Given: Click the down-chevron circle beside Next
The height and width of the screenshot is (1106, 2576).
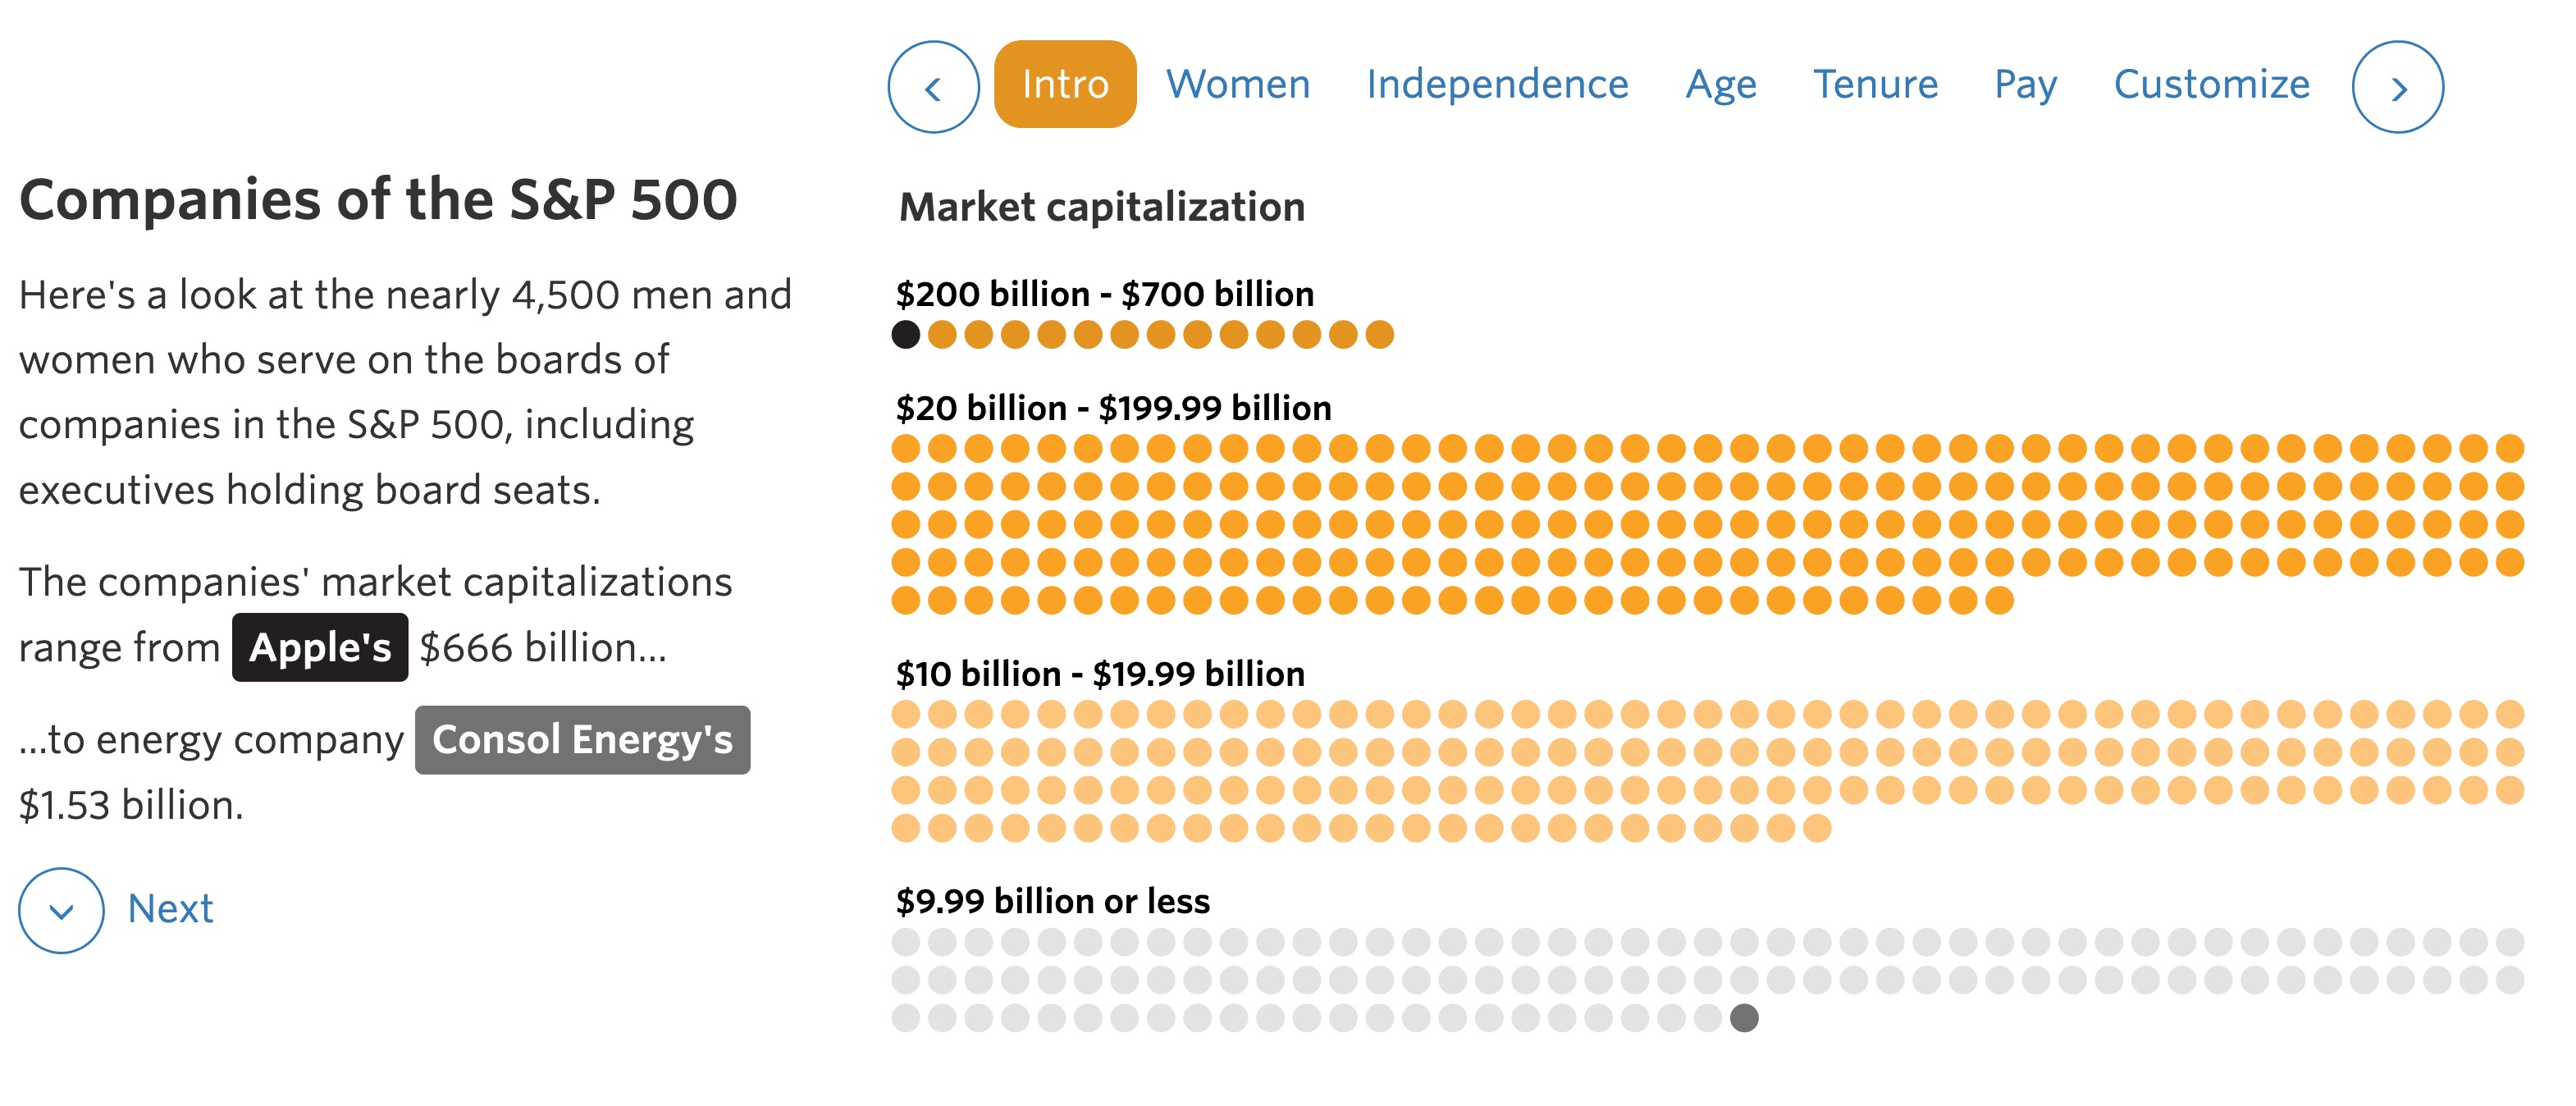Looking at the screenshot, I should tap(61, 910).
